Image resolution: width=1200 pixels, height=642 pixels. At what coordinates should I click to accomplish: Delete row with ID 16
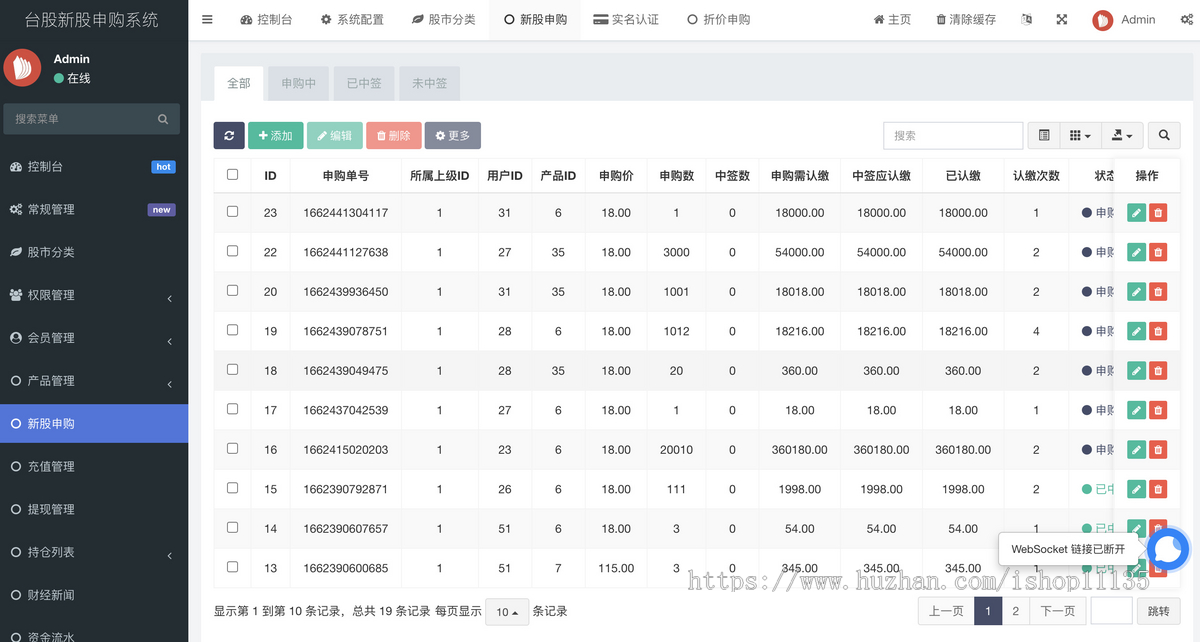tap(1158, 449)
